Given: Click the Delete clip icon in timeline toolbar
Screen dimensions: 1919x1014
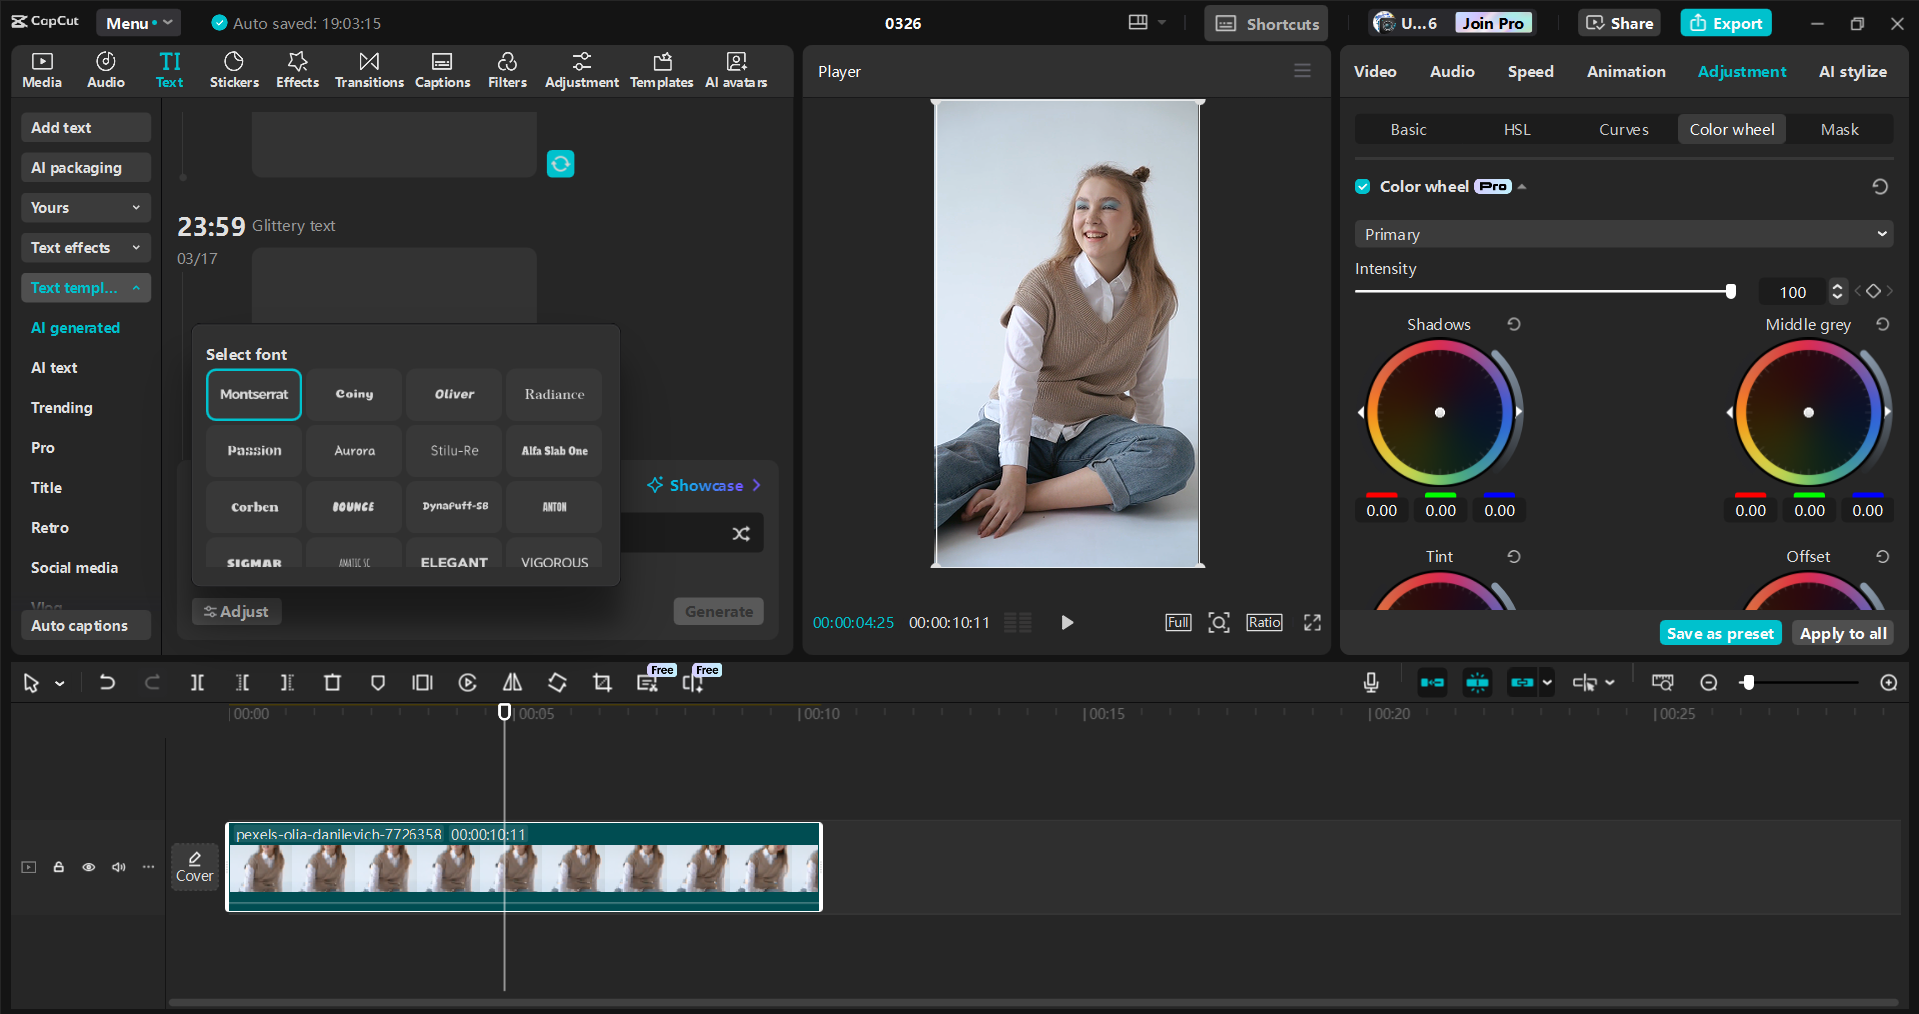Looking at the screenshot, I should tap(332, 683).
